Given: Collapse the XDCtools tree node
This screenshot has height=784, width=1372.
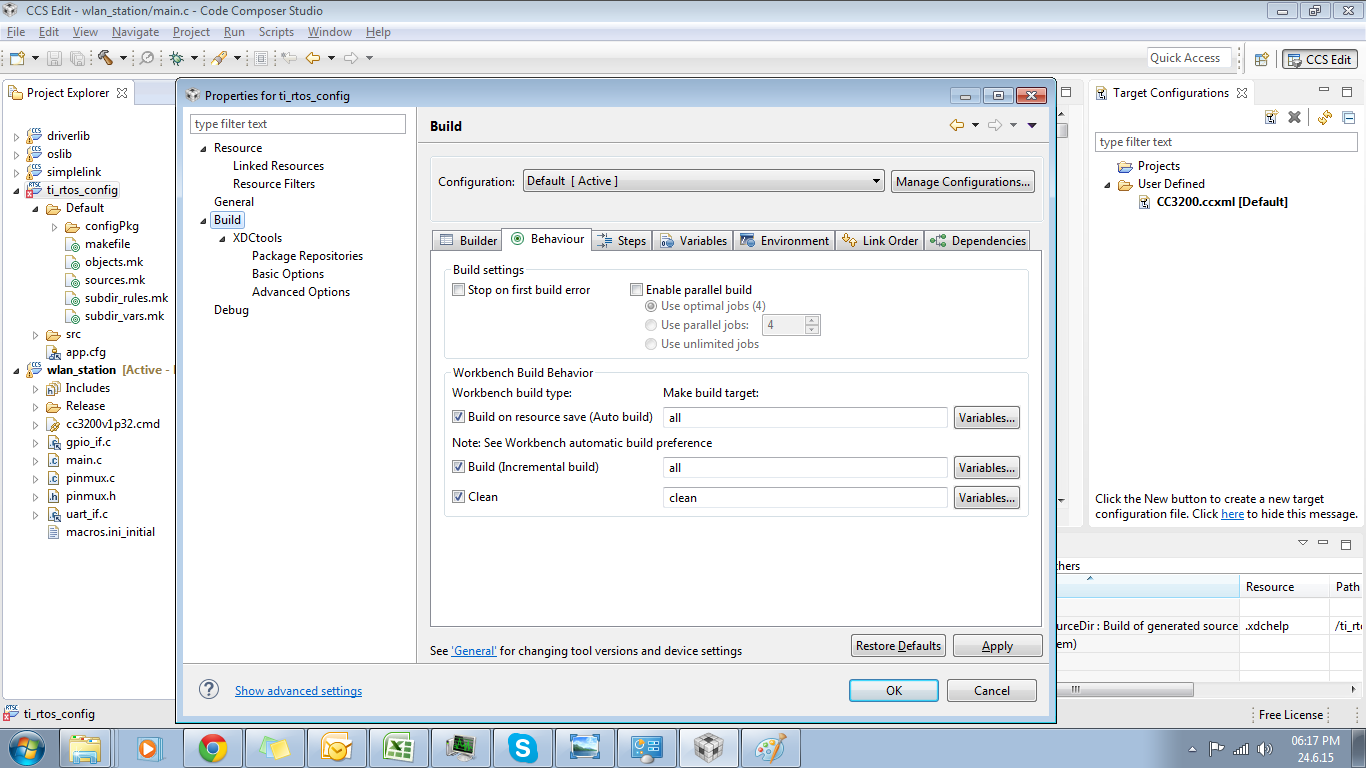Looking at the screenshot, I should 223,238.
